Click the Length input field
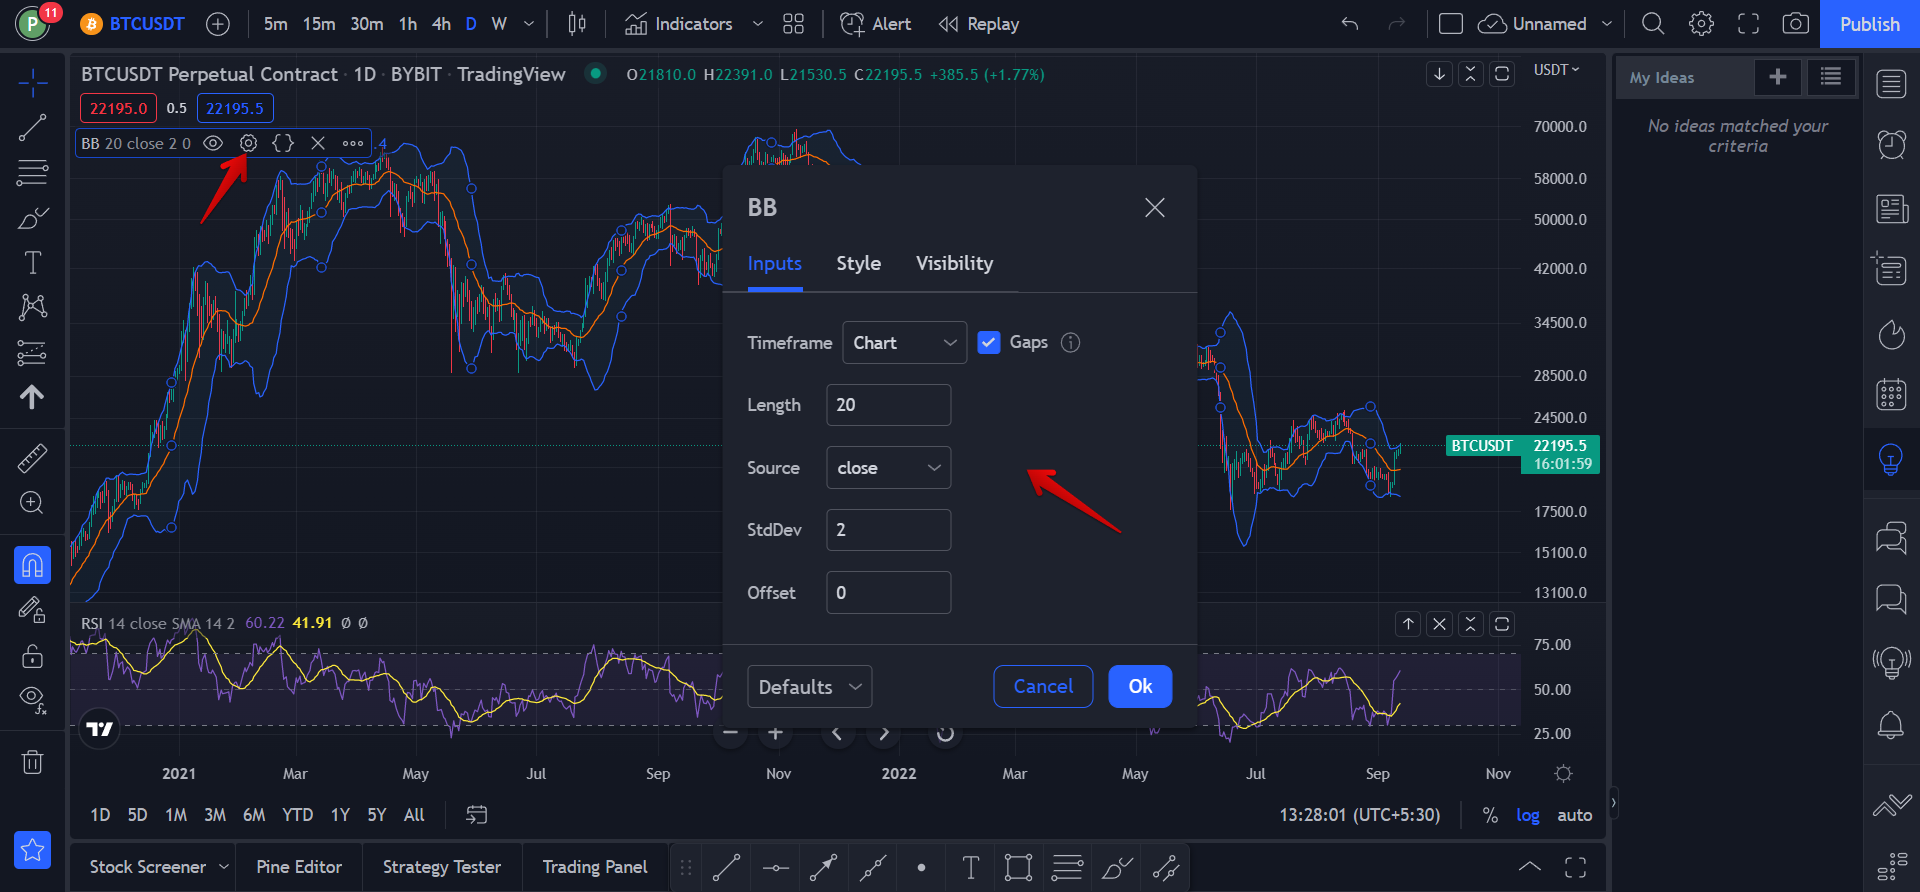1920x892 pixels. pyautogui.click(x=888, y=405)
